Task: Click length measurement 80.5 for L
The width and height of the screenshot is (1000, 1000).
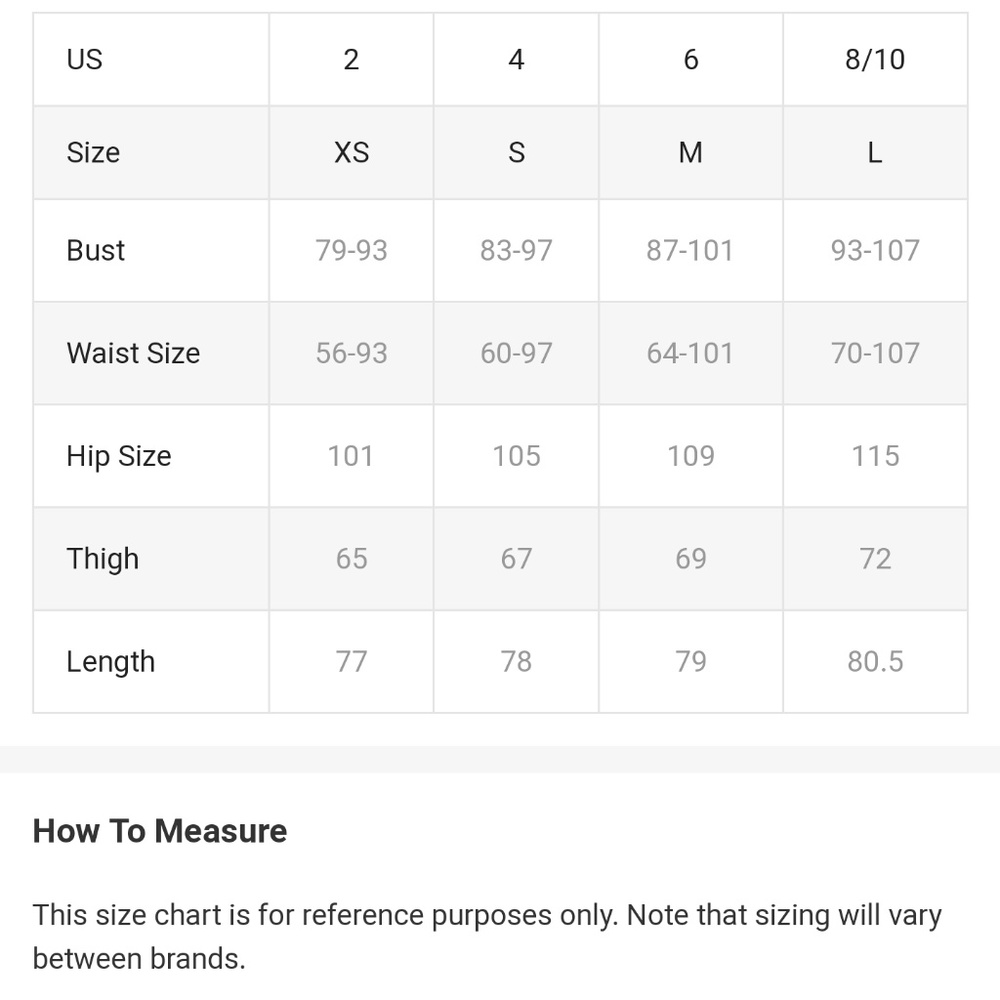Action: [875, 661]
